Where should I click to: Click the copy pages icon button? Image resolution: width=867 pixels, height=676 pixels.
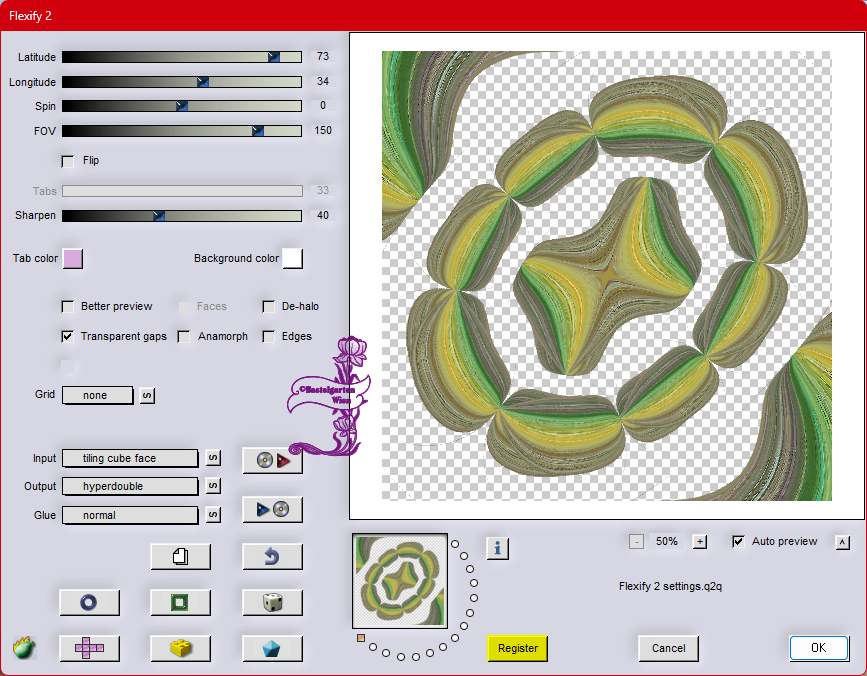click(180, 556)
